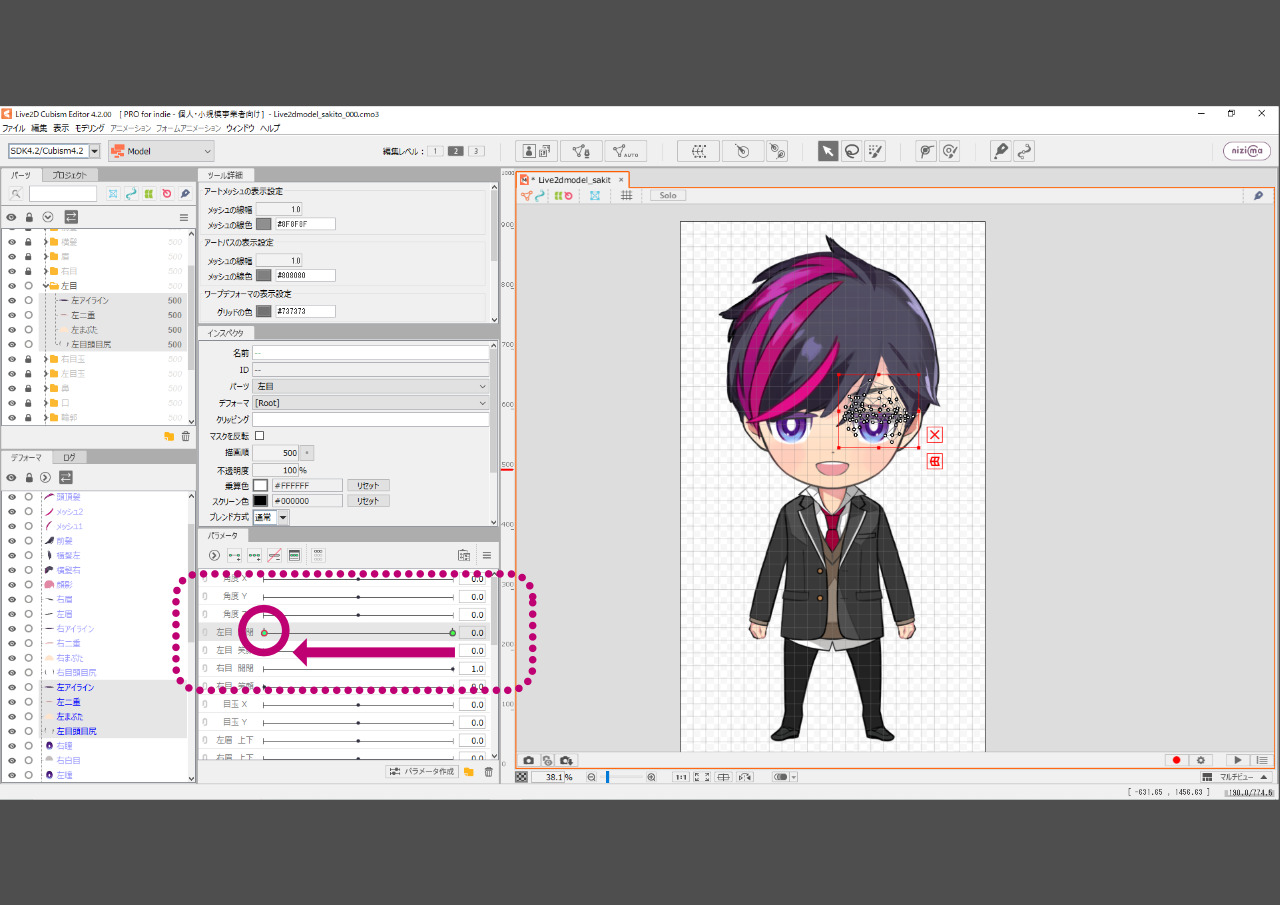Choose the lasso selection tool

pyautogui.click(x=852, y=151)
